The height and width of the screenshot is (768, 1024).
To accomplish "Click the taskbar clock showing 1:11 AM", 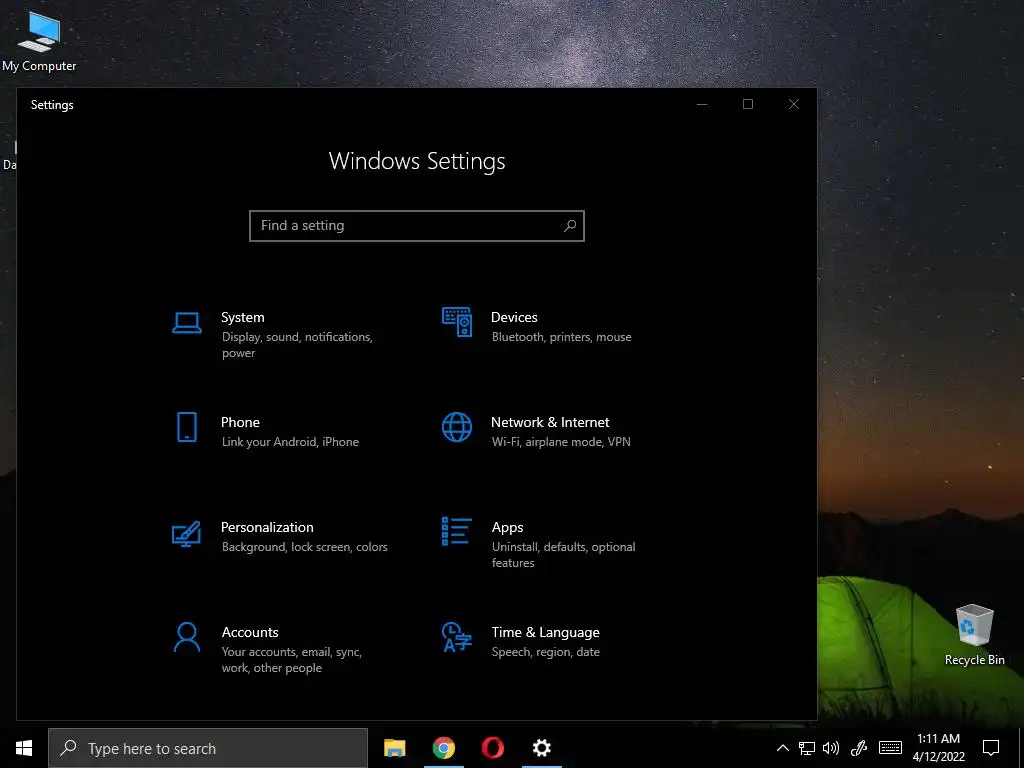I will pos(938,748).
